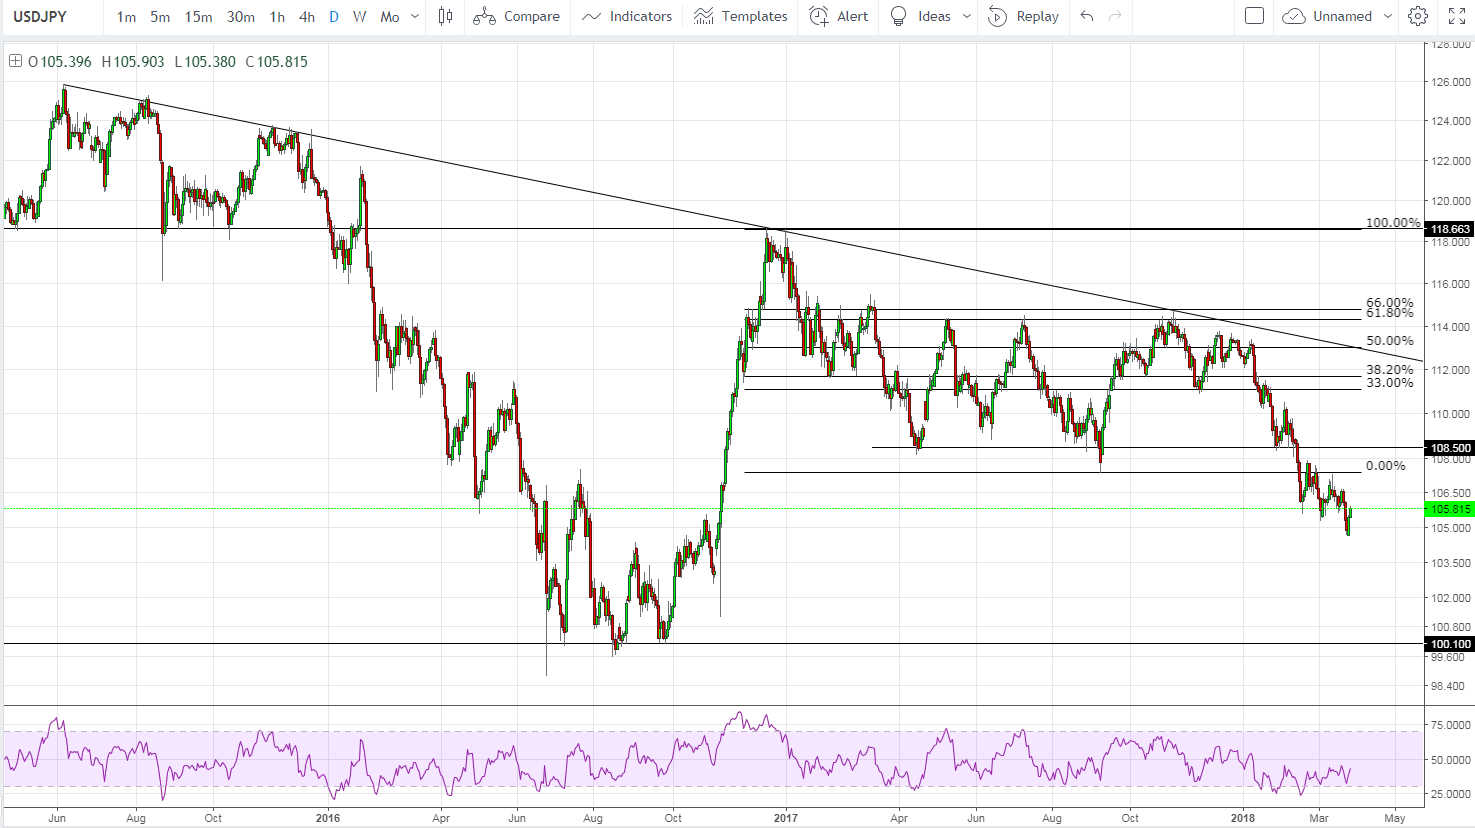Select the weekly W timeframe

pyautogui.click(x=359, y=17)
